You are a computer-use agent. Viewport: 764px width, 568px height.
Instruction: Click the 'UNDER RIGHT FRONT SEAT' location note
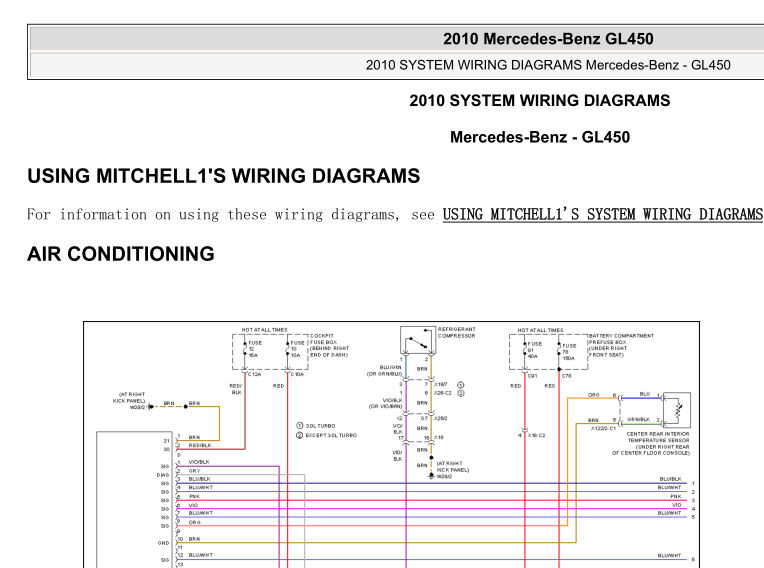[x=608, y=352]
